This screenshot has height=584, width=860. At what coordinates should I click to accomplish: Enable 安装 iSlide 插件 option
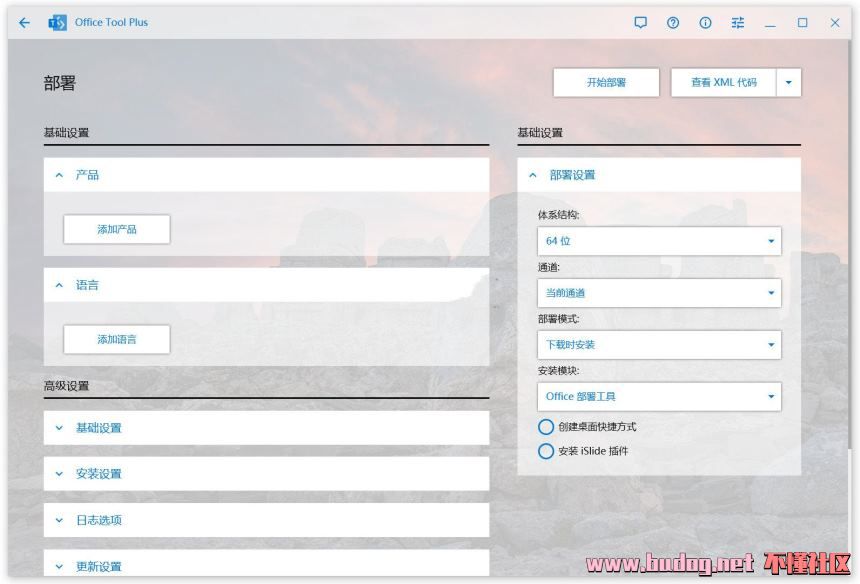pyautogui.click(x=546, y=451)
